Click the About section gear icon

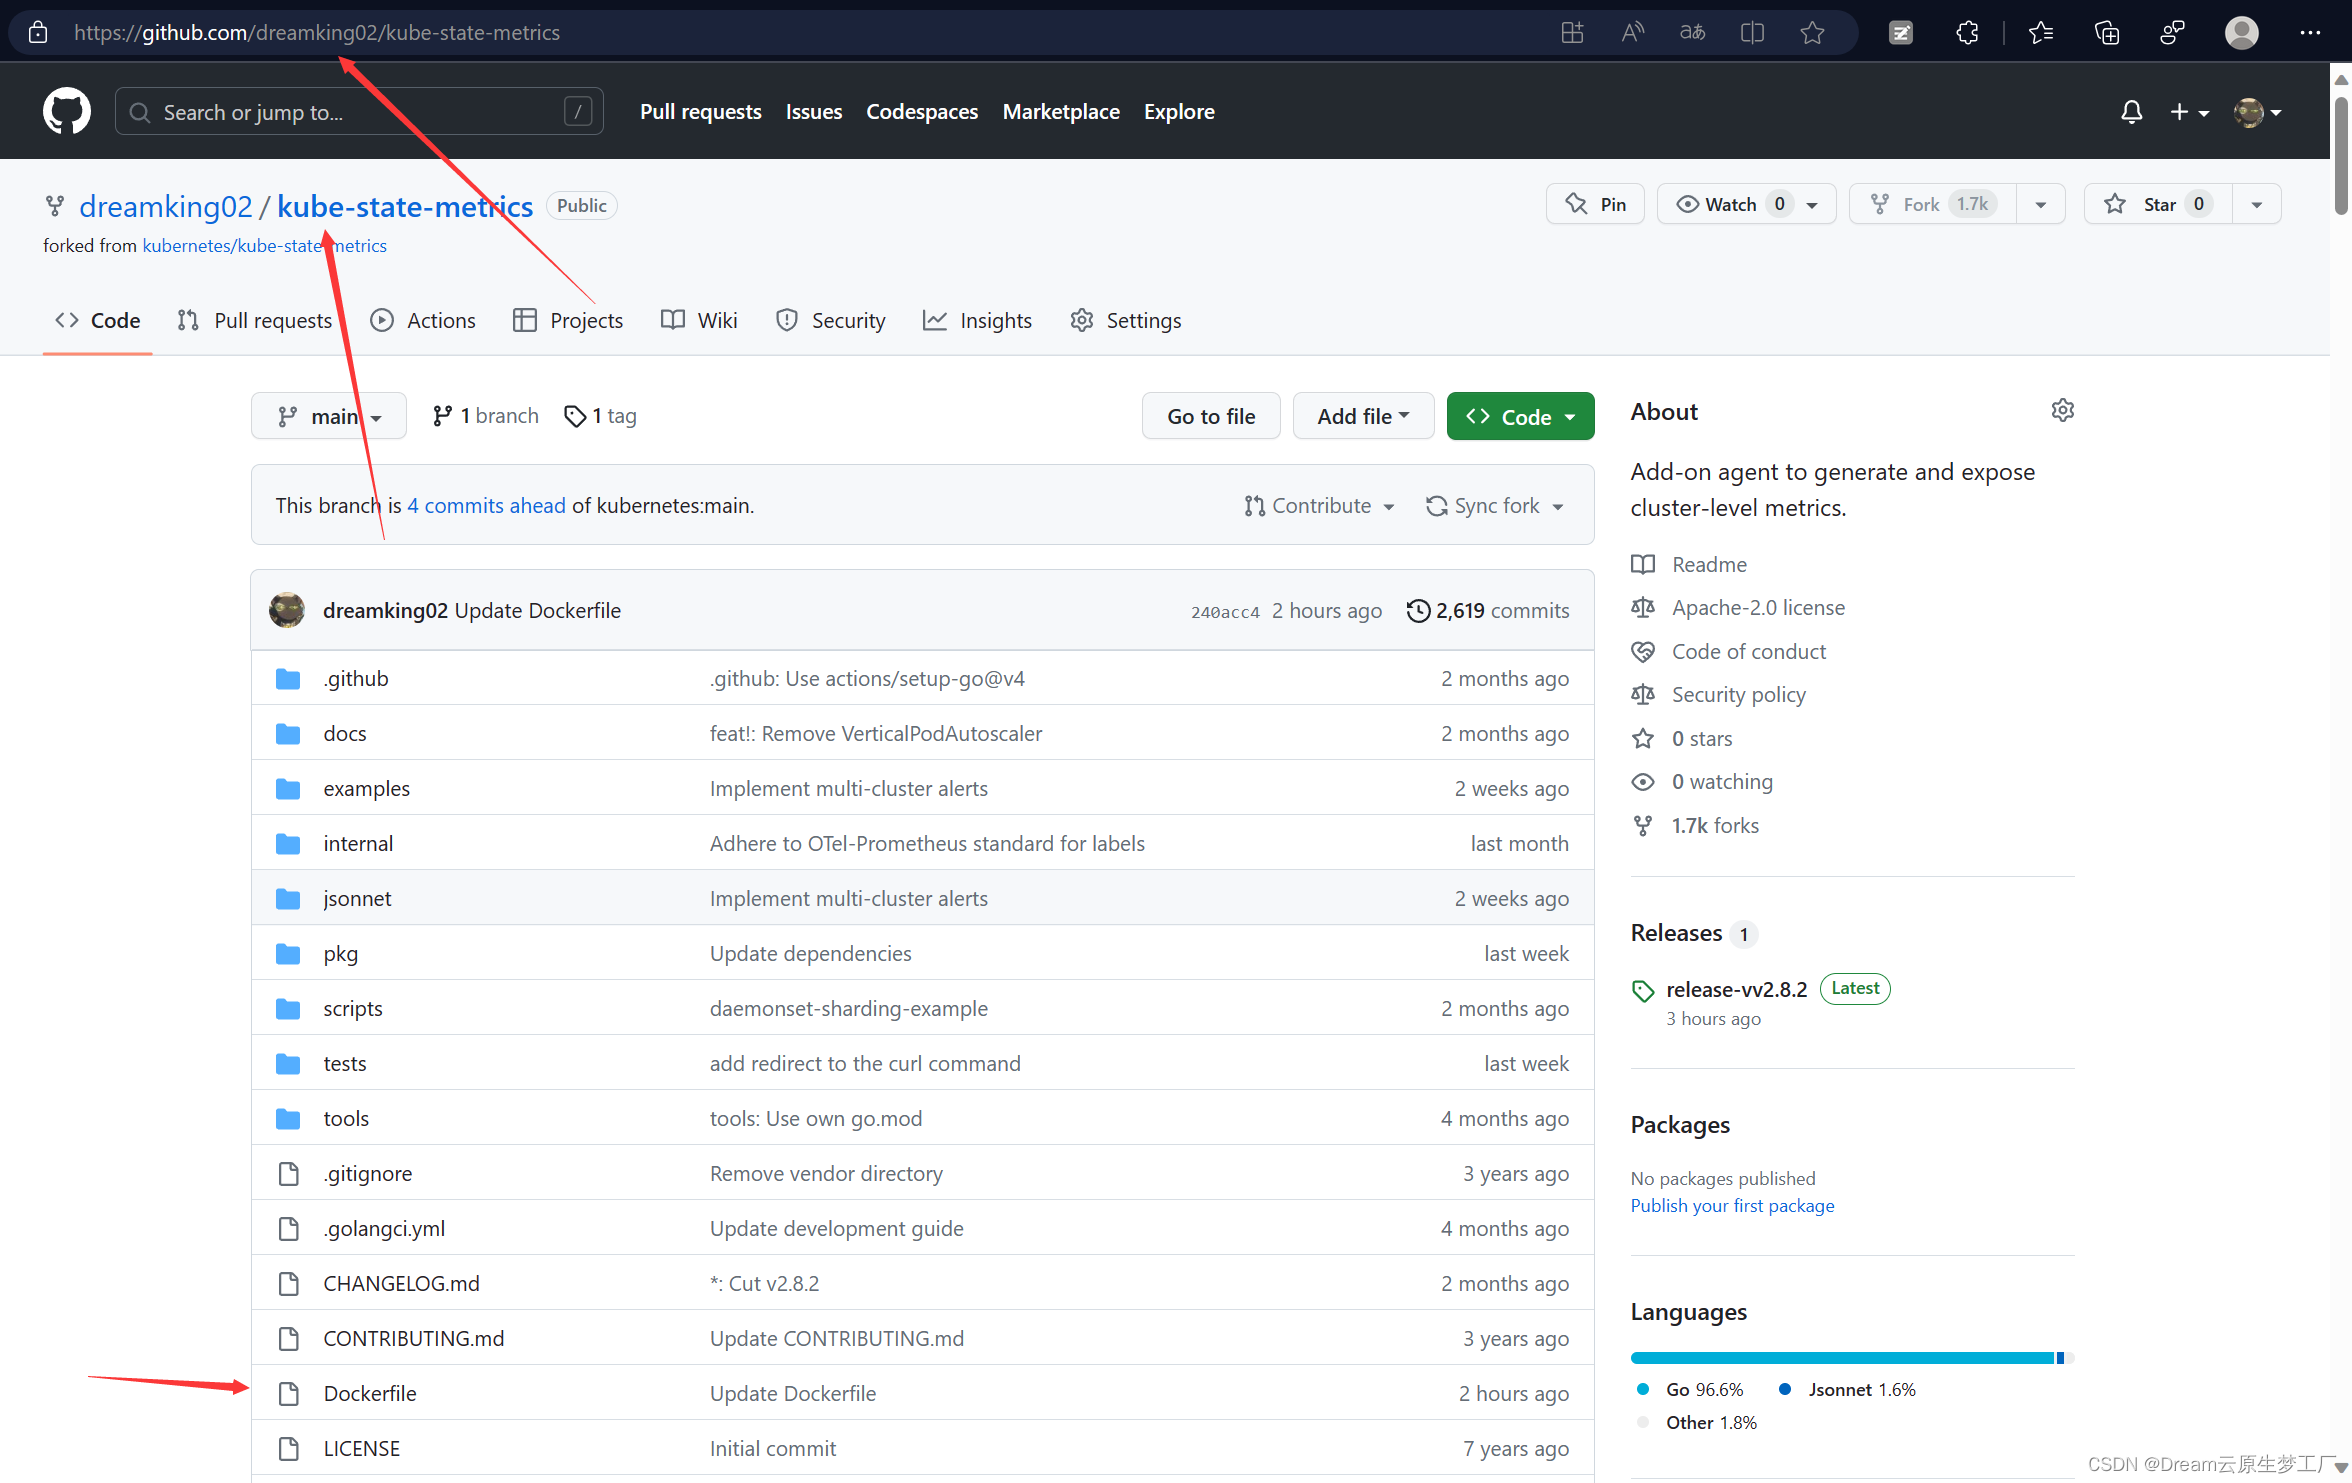click(2062, 410)
